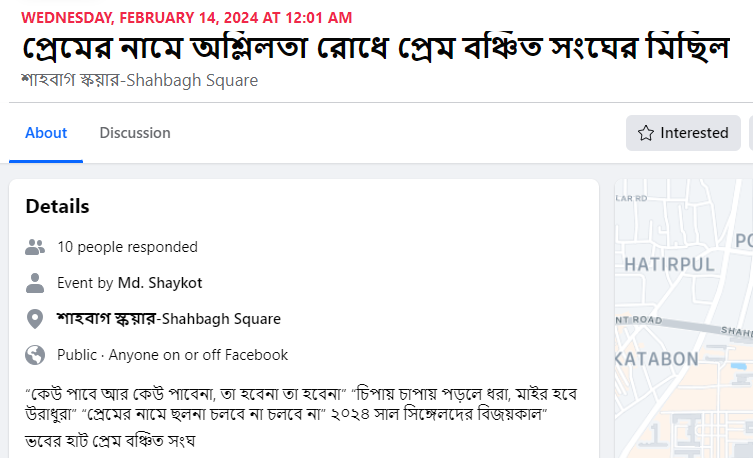This screenshot has width=753, height=458.
Task: Click the Public · Anyone on or off Facebook text
Action: (x=172, y=355)
